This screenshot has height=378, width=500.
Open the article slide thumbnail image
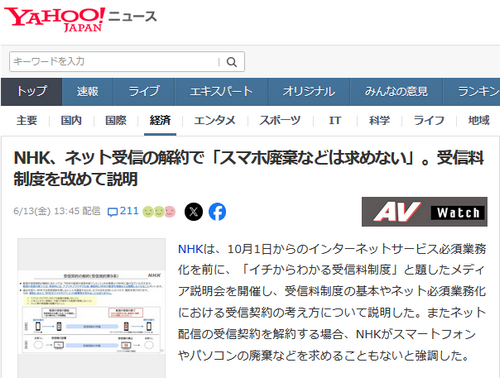point(92,308)
